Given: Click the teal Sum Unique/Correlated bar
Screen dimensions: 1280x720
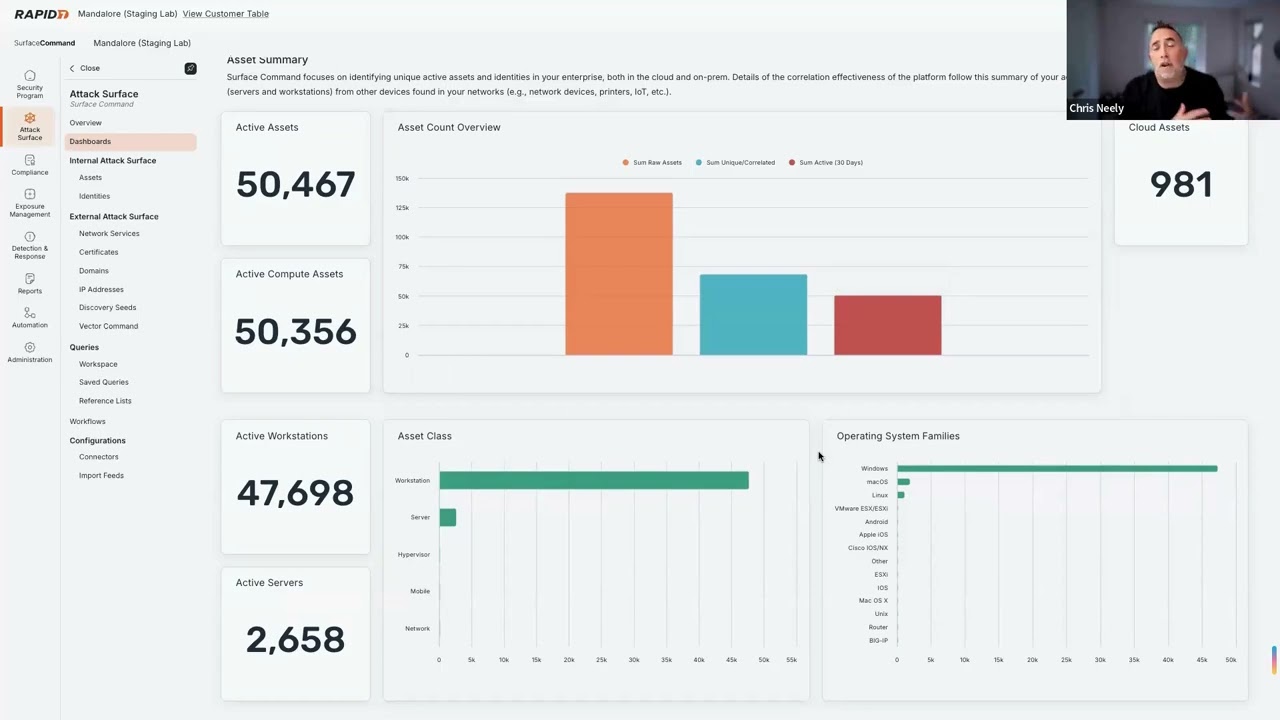Looking at the screenshot, I should click(x=753, y=315).
